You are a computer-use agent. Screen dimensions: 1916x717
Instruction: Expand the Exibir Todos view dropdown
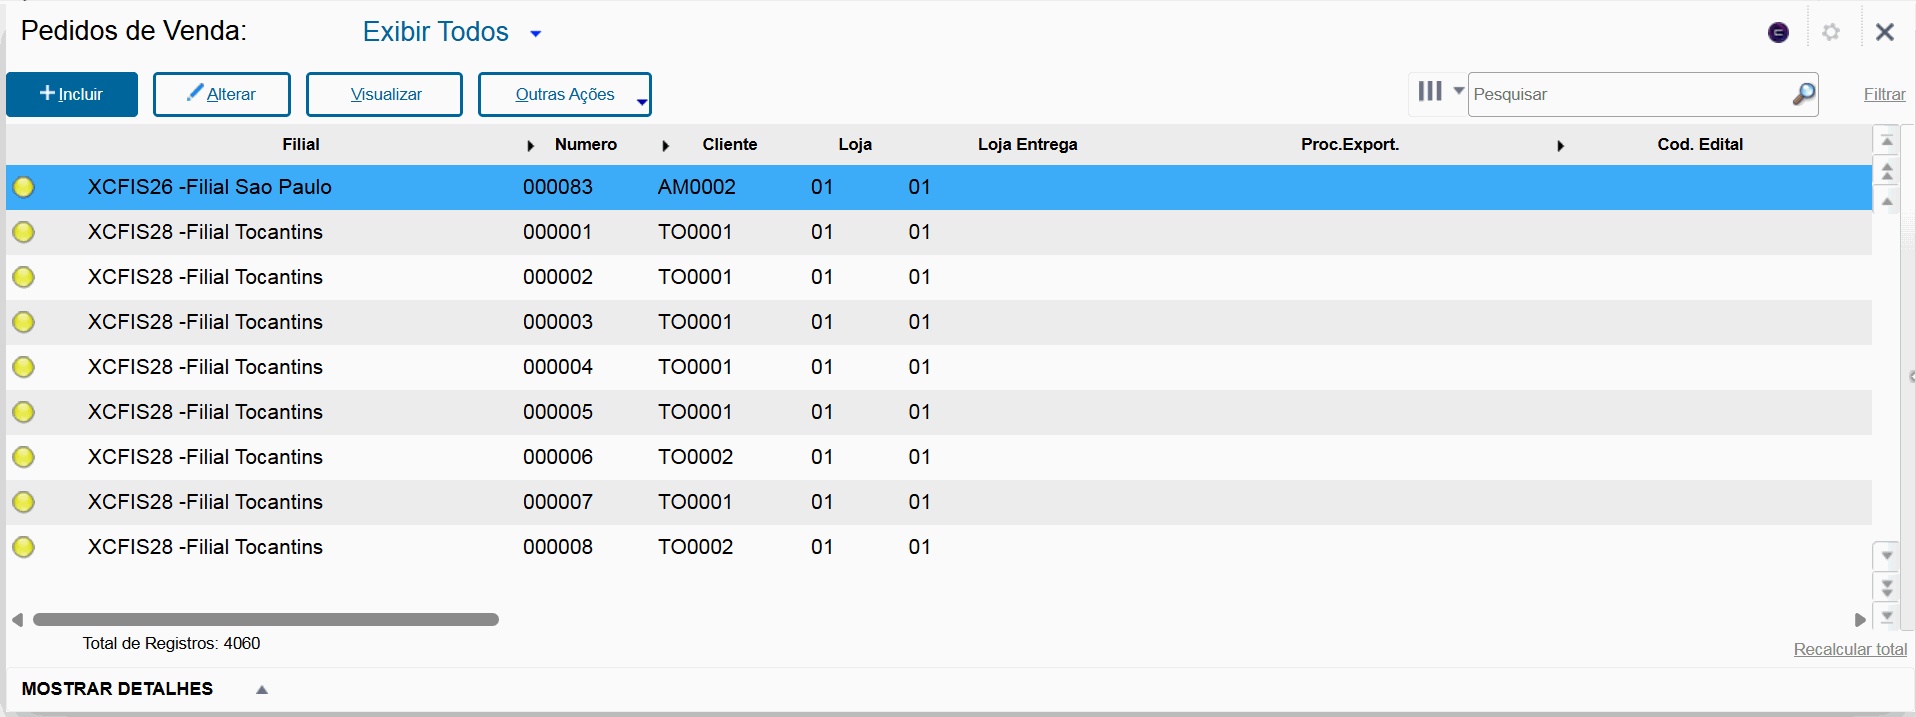(536, 33)
